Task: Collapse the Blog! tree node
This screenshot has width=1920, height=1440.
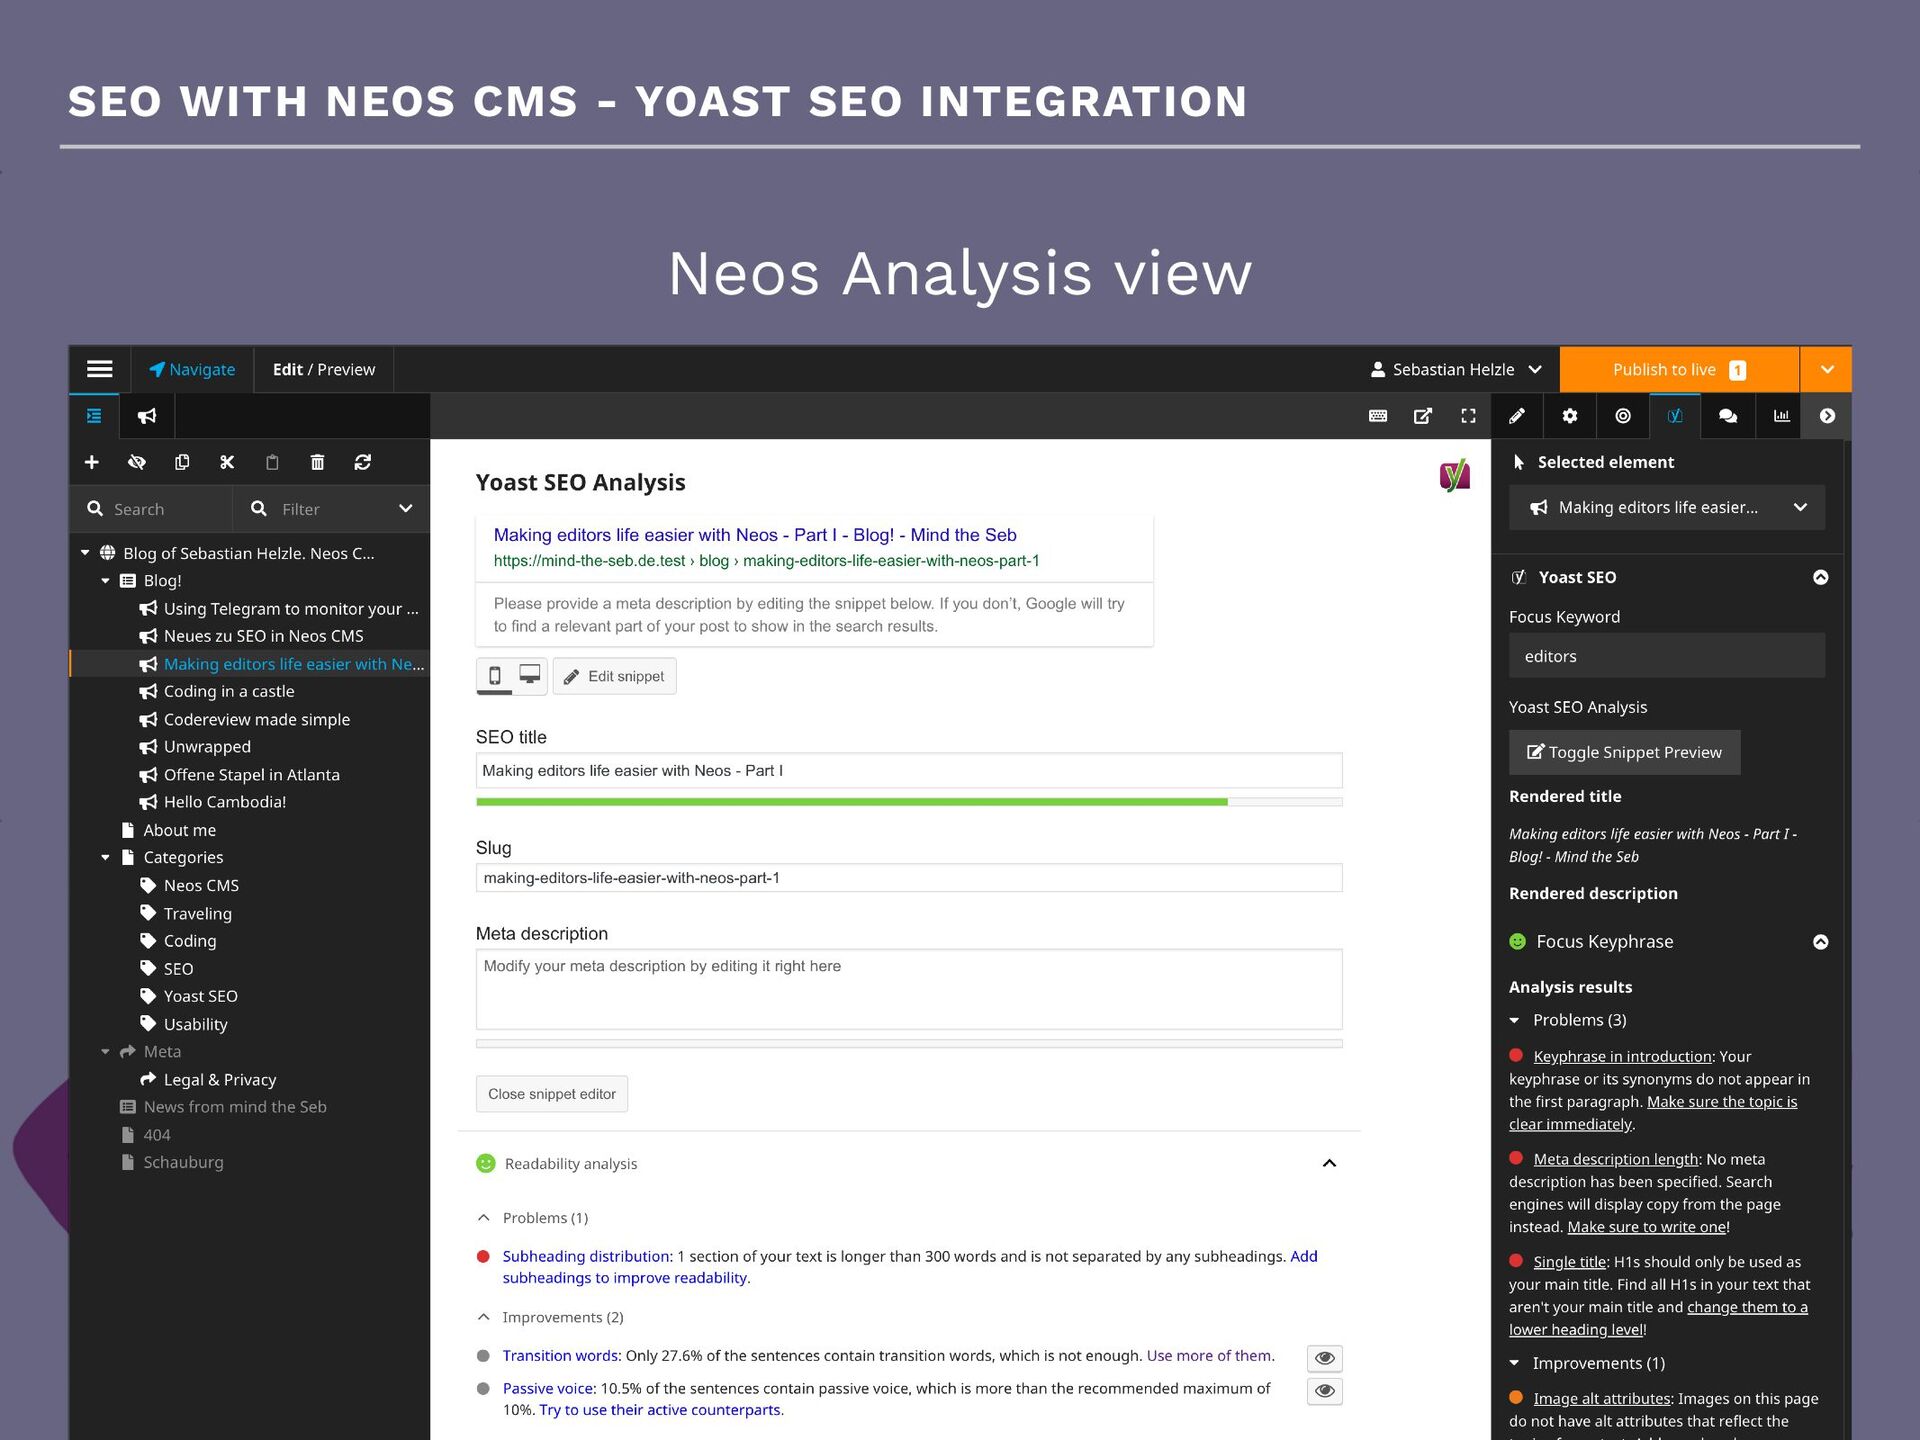Action: [x=105, y=581]
